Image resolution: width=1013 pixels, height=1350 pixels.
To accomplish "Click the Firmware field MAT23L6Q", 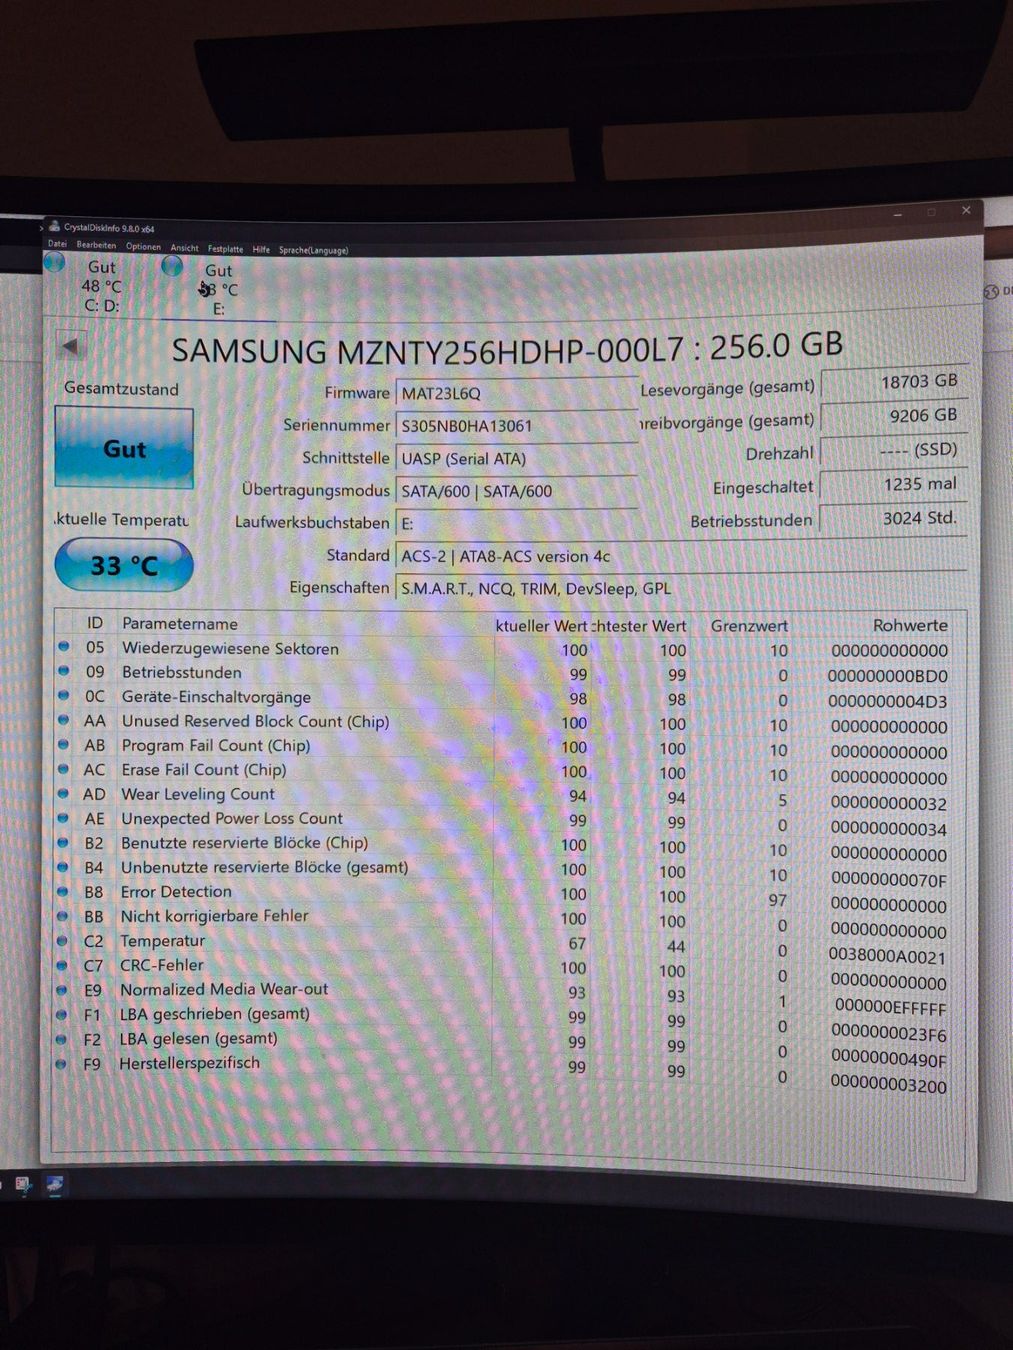I will tap(516, 393).
